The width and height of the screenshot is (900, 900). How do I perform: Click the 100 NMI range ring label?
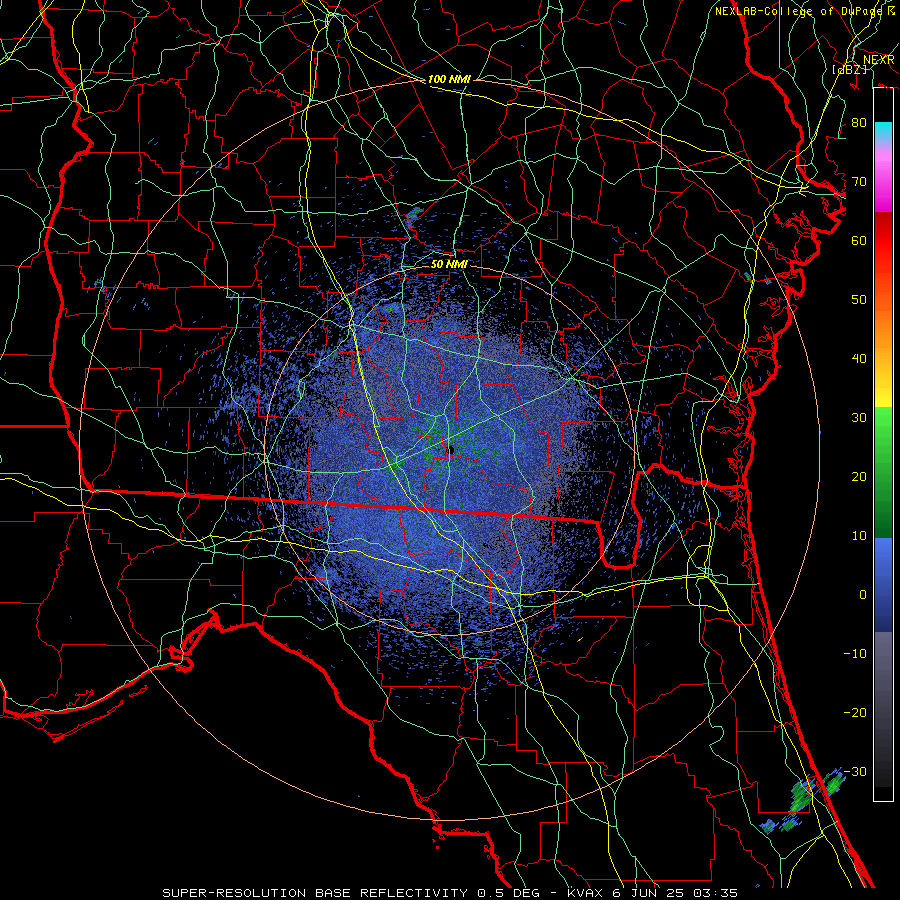[449, 79]
